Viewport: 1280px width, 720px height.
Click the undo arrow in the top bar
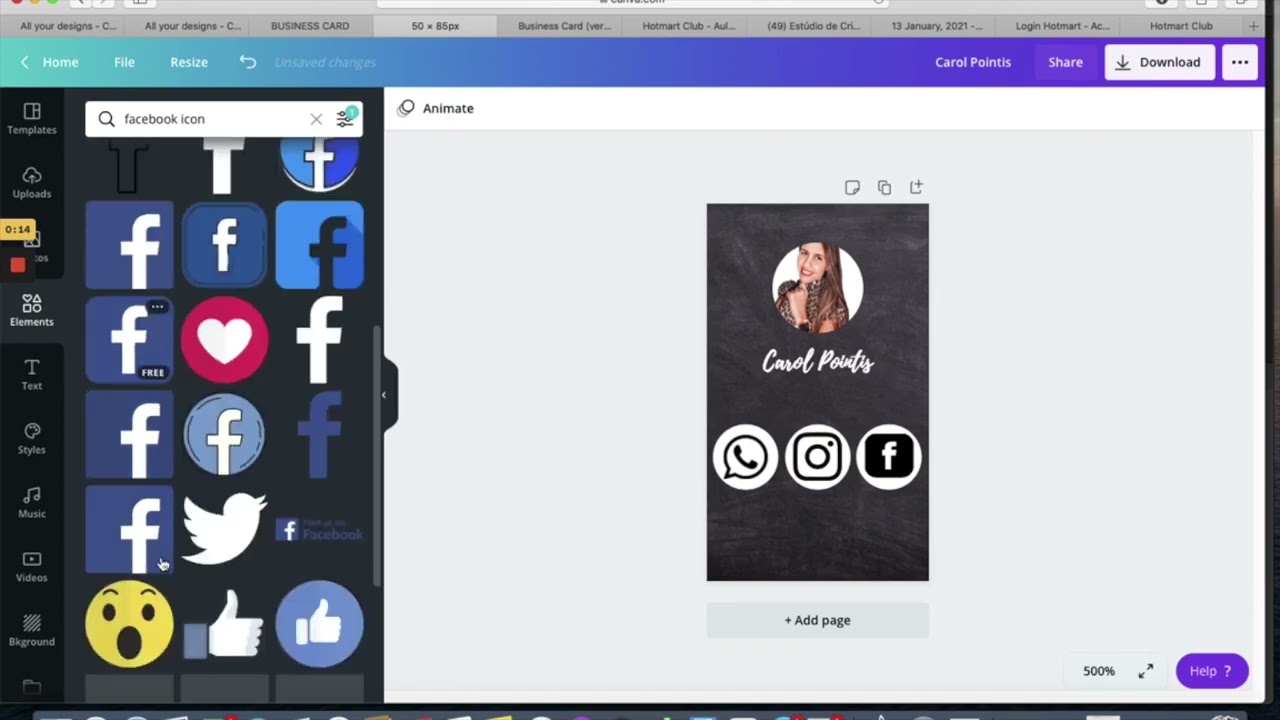click(248, 62)
